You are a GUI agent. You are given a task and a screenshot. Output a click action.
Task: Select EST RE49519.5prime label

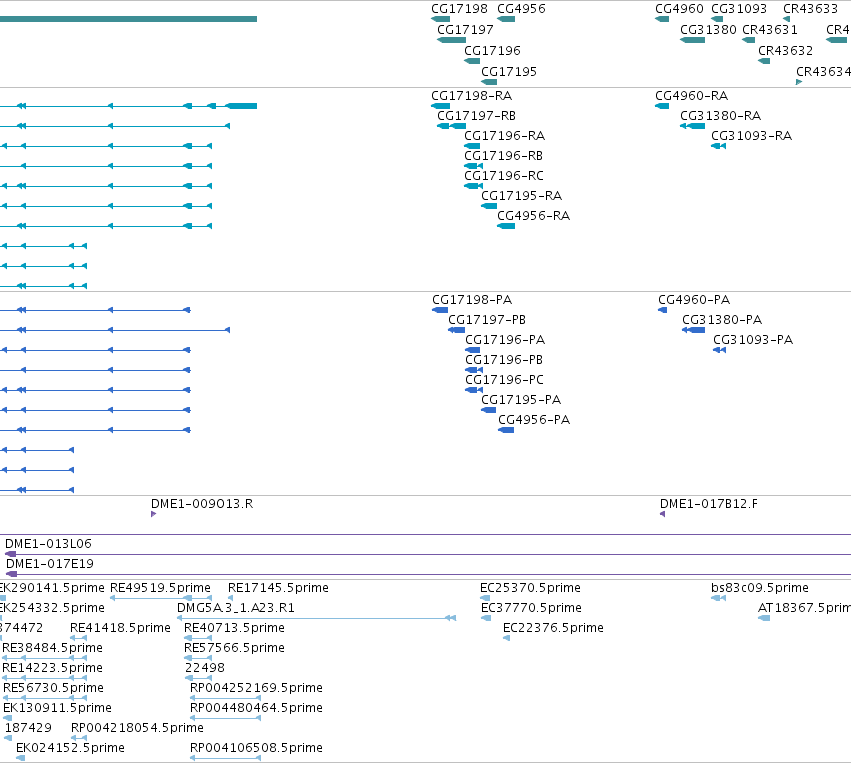pos(160,588)
